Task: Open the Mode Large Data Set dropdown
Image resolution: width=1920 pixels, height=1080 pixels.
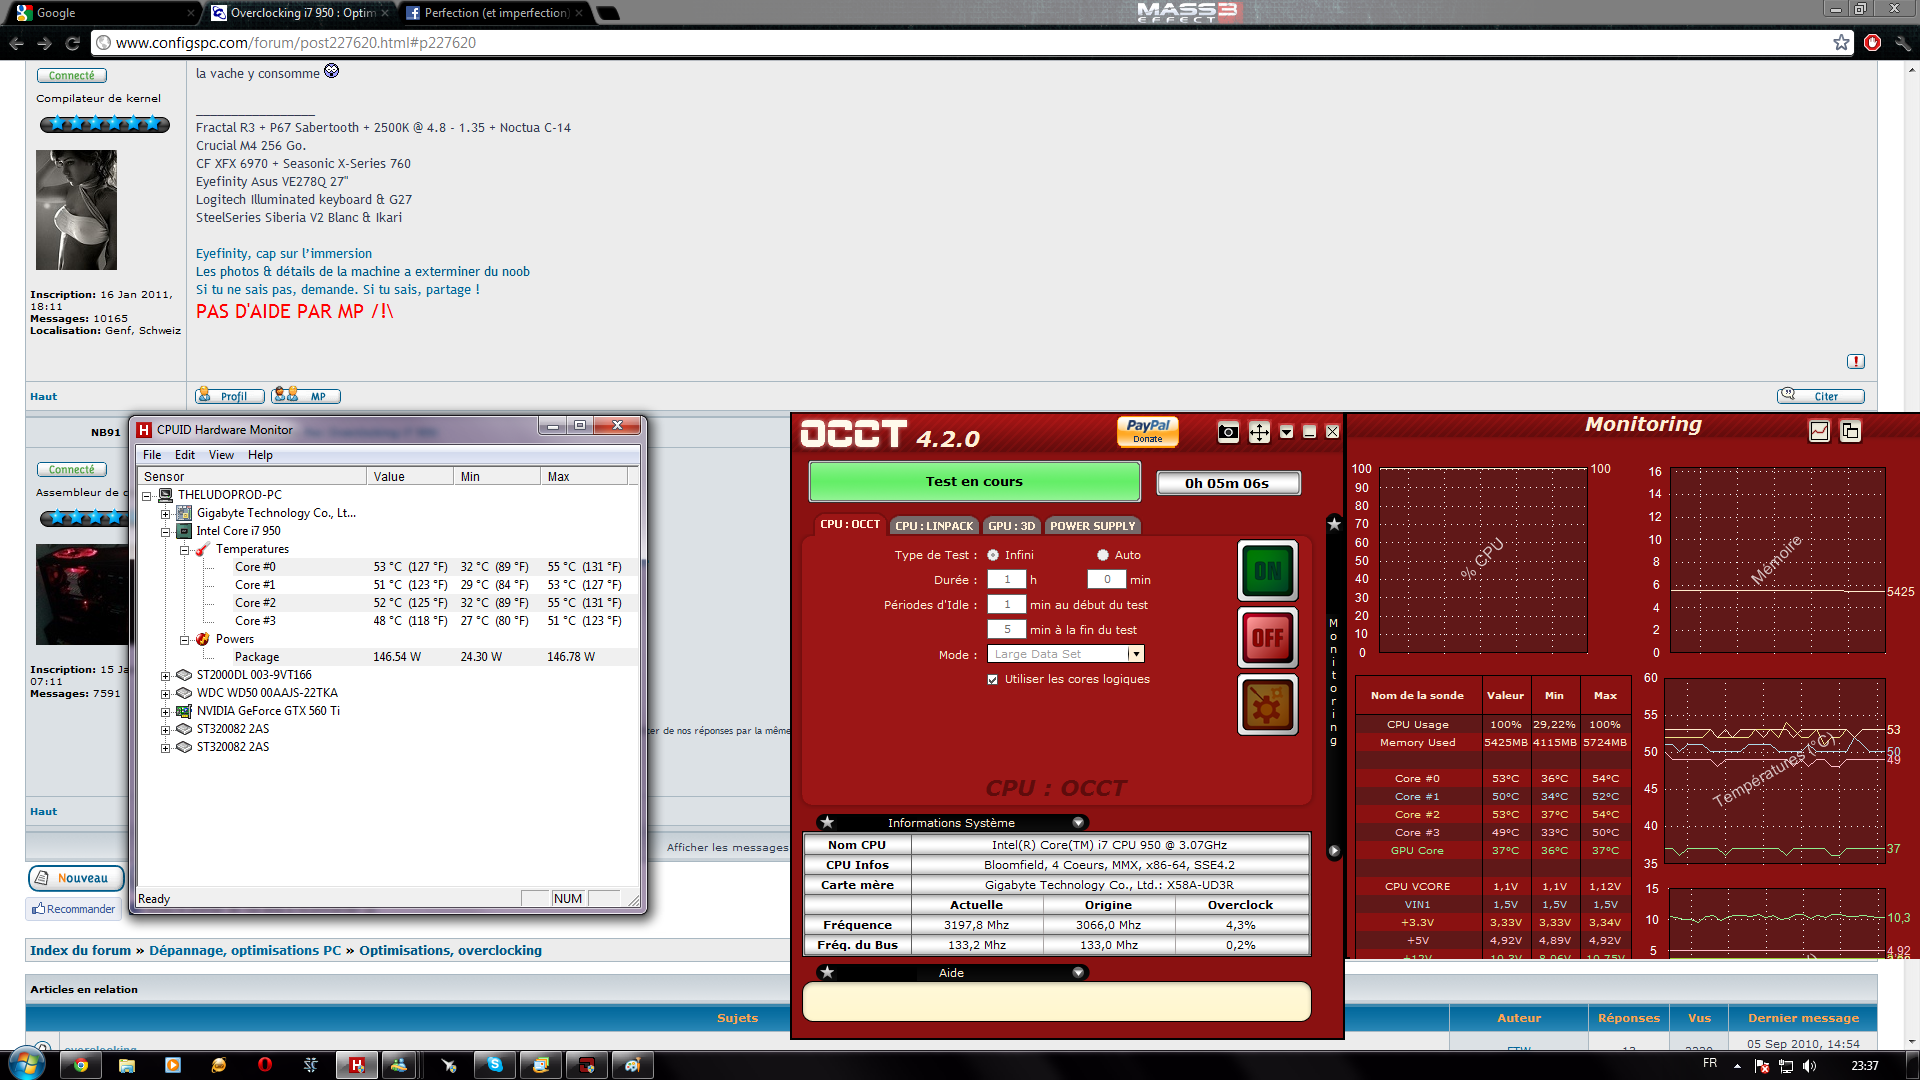Action: pos(1135,654)
